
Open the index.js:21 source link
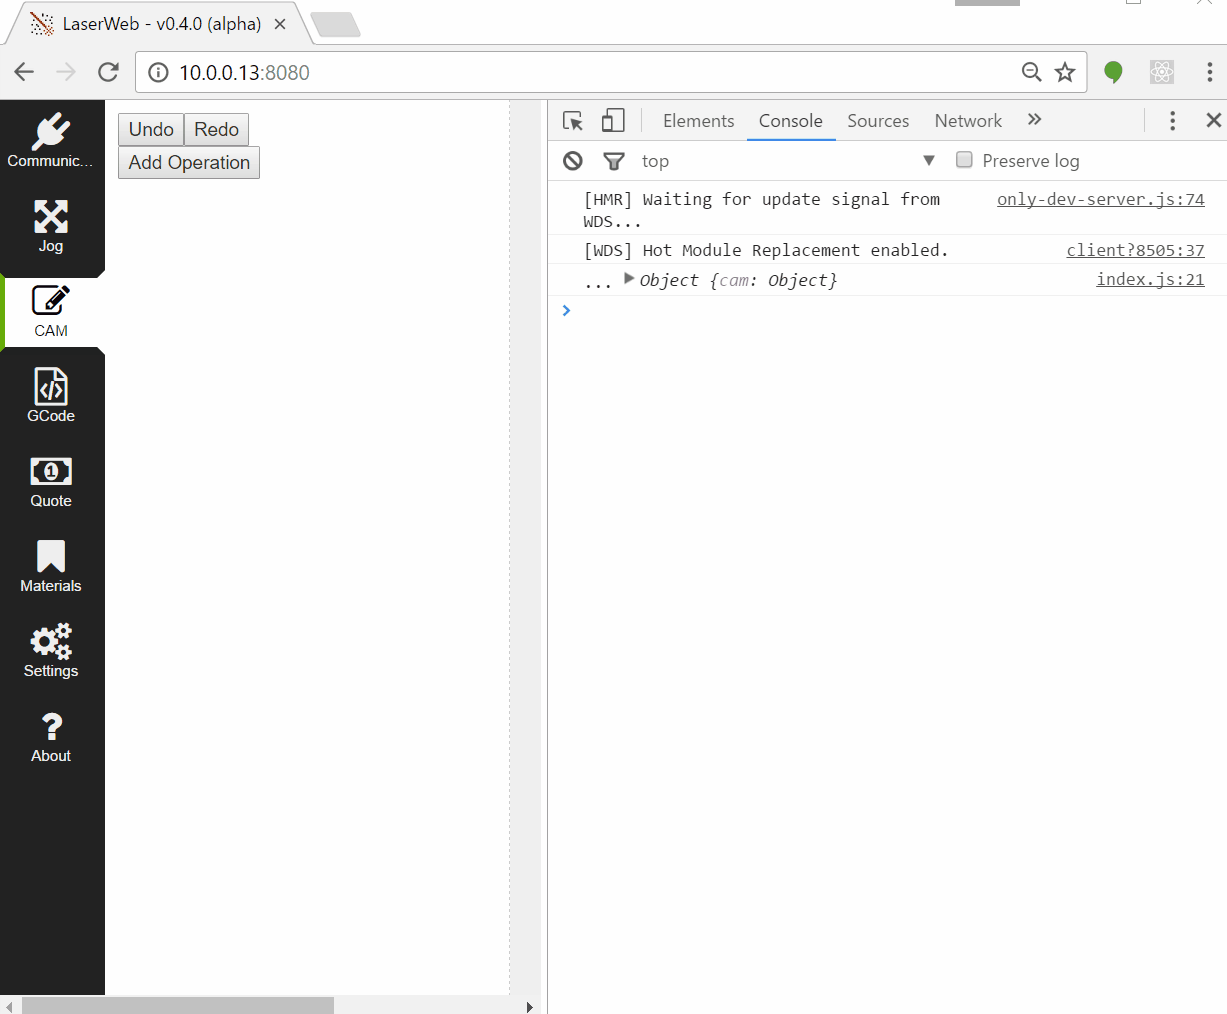[x=1151, y=279]
